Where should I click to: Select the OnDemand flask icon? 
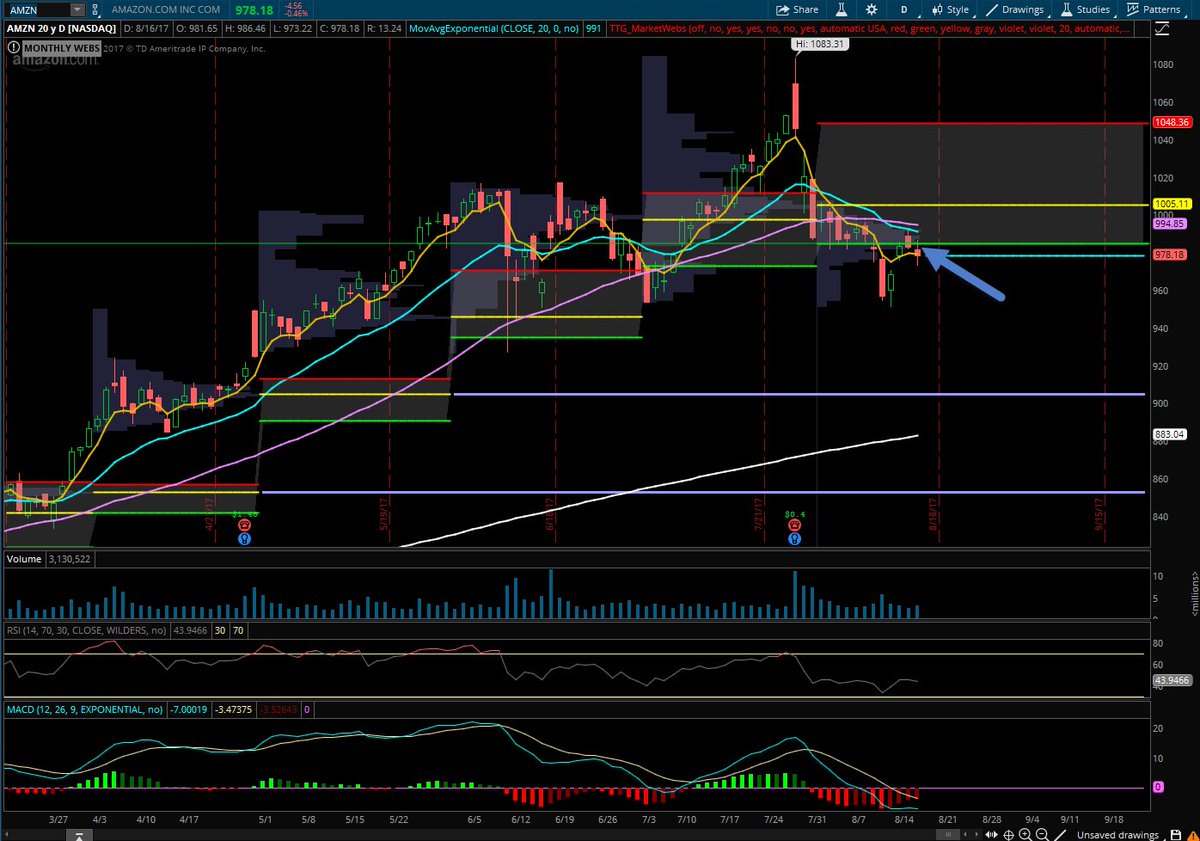click(841, 9)
